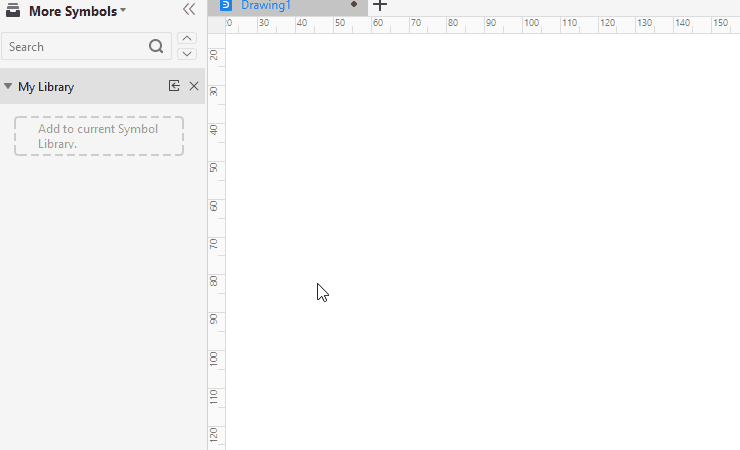740x450 pixels.
Task: Click the library box icon beside More Symbols
Action: pyautogui.click(x=13, y=10)
